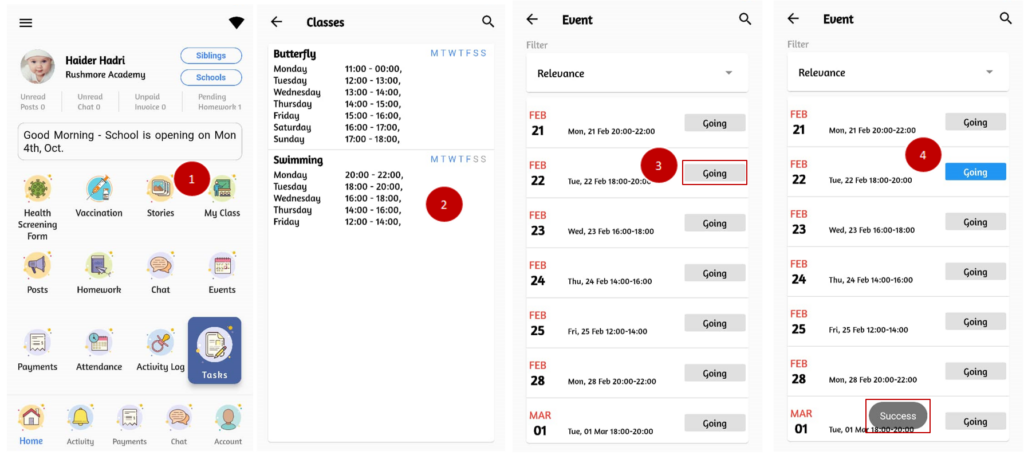The height and width of the screenshot is (459, 1024).
Task: Open the Activity Log icon
Action: pos(160,343)
